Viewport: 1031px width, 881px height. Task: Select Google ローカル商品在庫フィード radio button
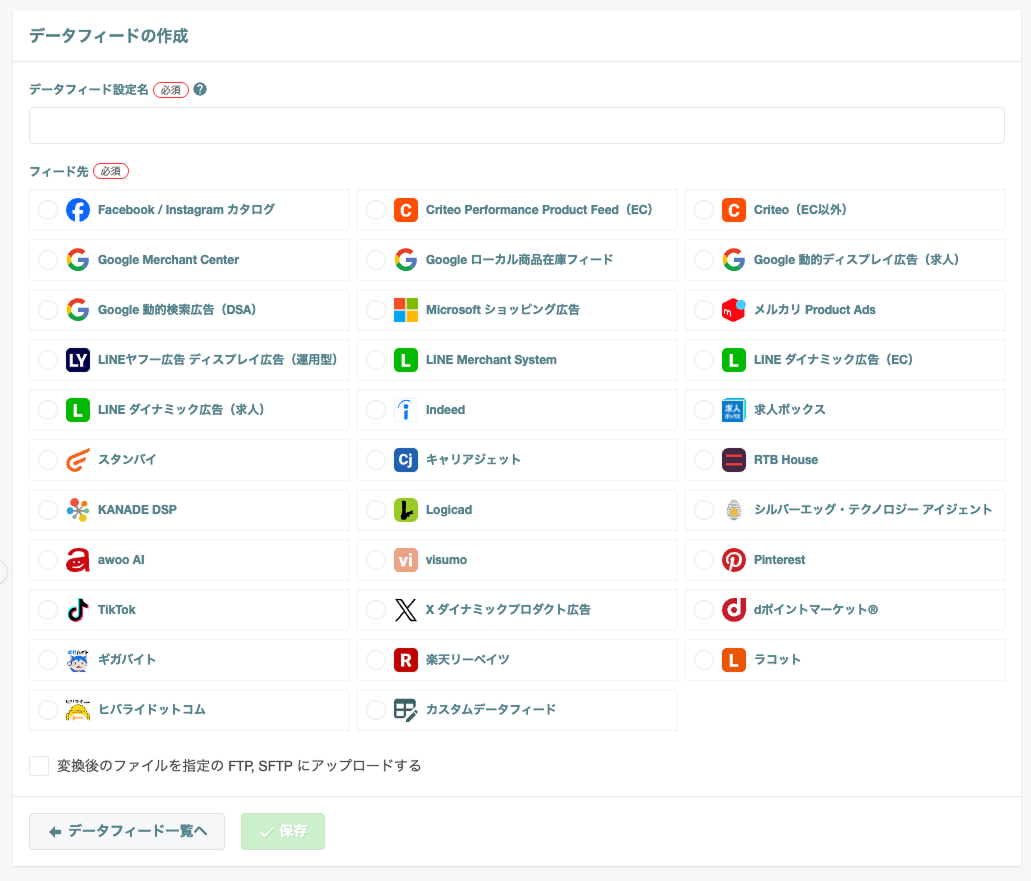click(x=376, y=260)
